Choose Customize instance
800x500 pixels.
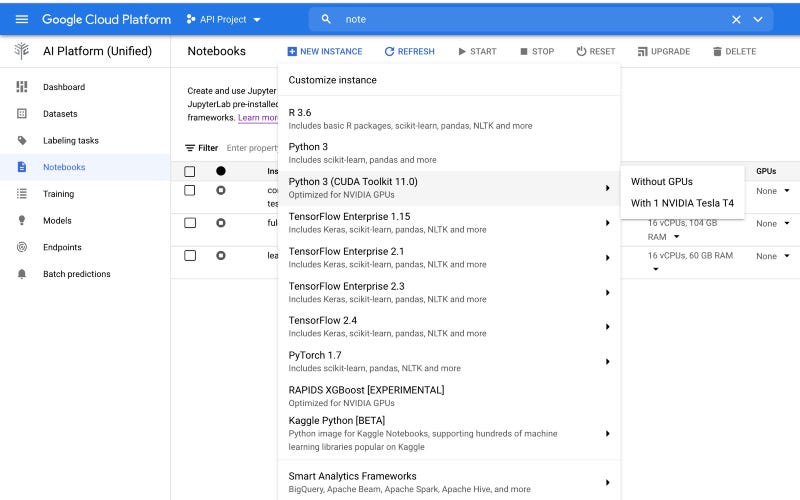[449, 80]
